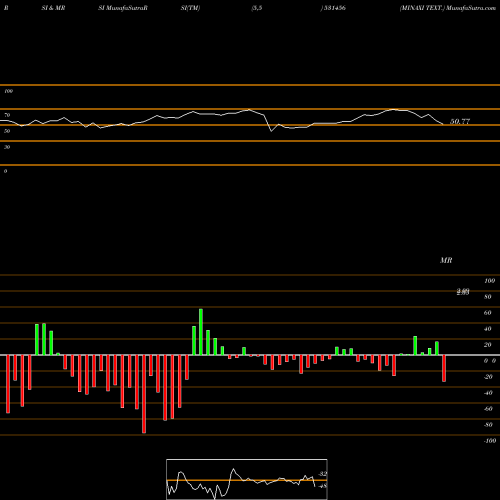Click the histogram axis label -100
This screenshot has width=500, height=500.
click(490, 441)
